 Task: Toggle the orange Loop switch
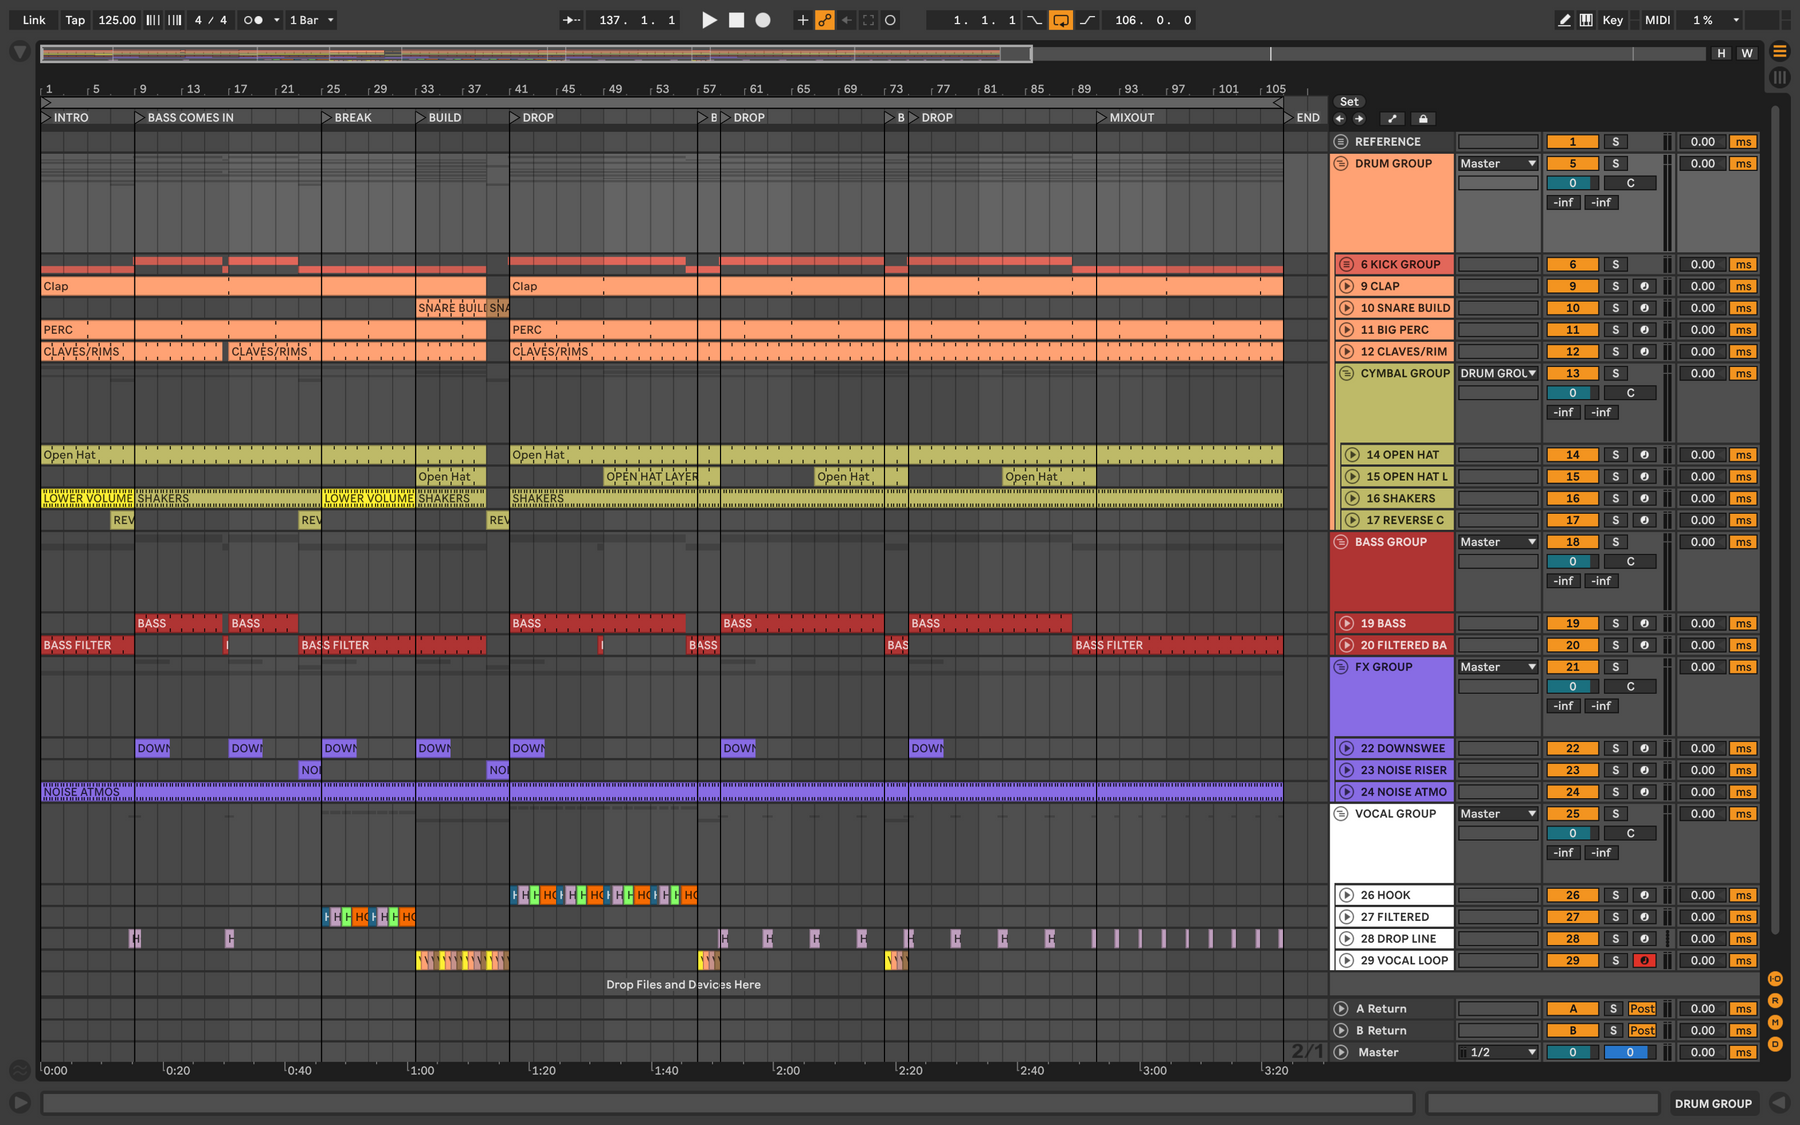(1061, 20)
